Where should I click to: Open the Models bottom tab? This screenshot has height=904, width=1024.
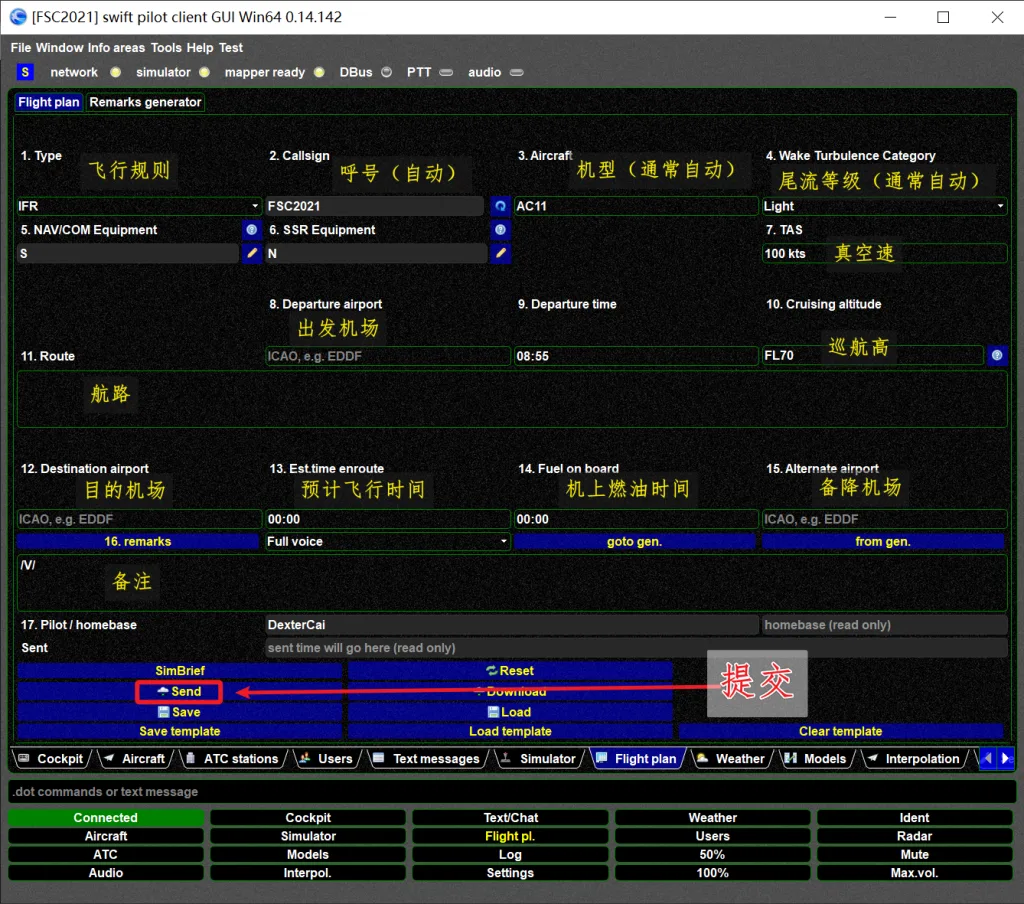[x=816, y=759]
